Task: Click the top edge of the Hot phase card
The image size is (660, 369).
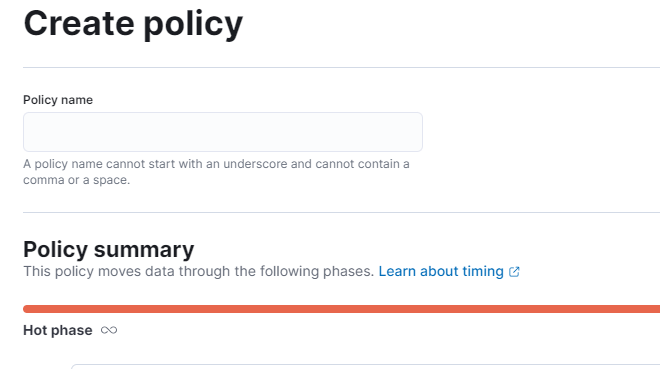Action: point(365,365)
